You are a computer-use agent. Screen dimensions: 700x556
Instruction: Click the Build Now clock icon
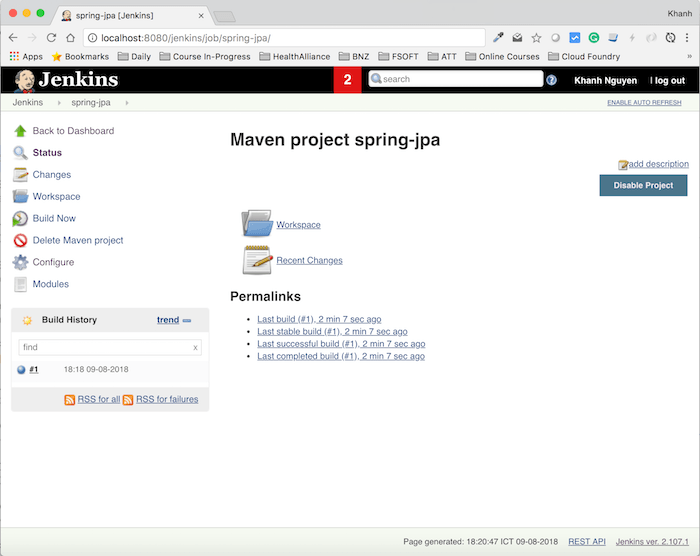[20, 218]
